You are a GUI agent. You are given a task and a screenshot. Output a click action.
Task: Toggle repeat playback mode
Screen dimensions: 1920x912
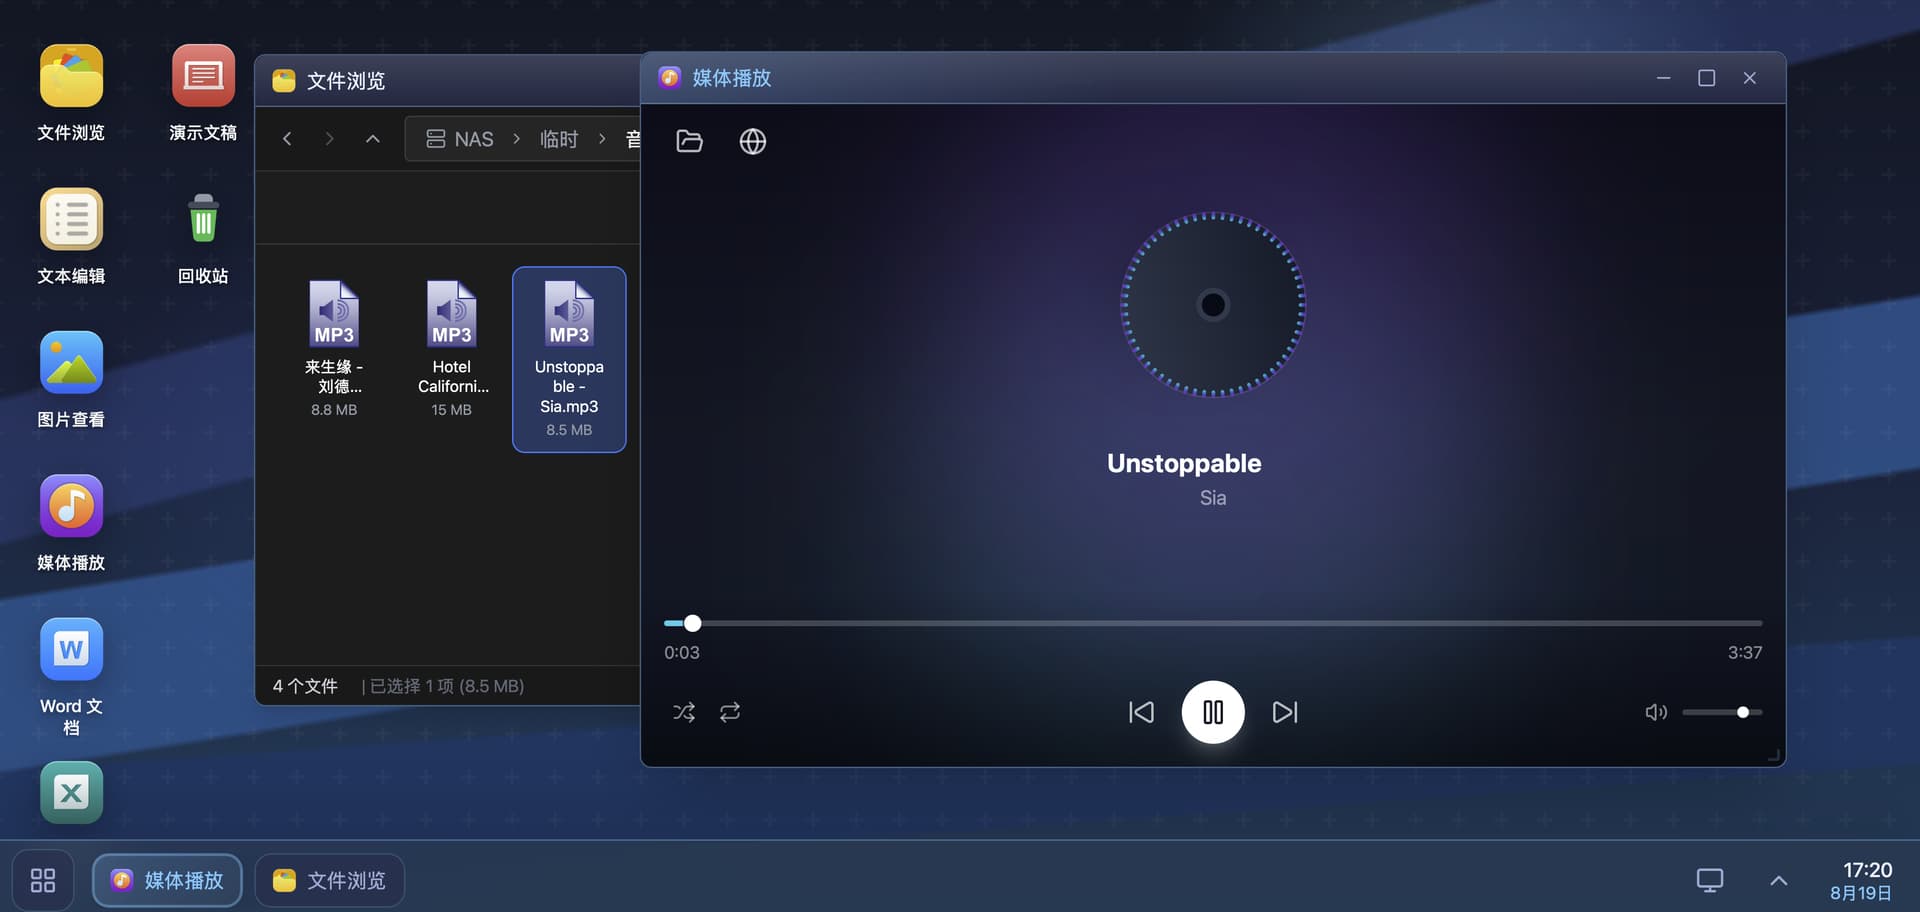coord(730,712)
